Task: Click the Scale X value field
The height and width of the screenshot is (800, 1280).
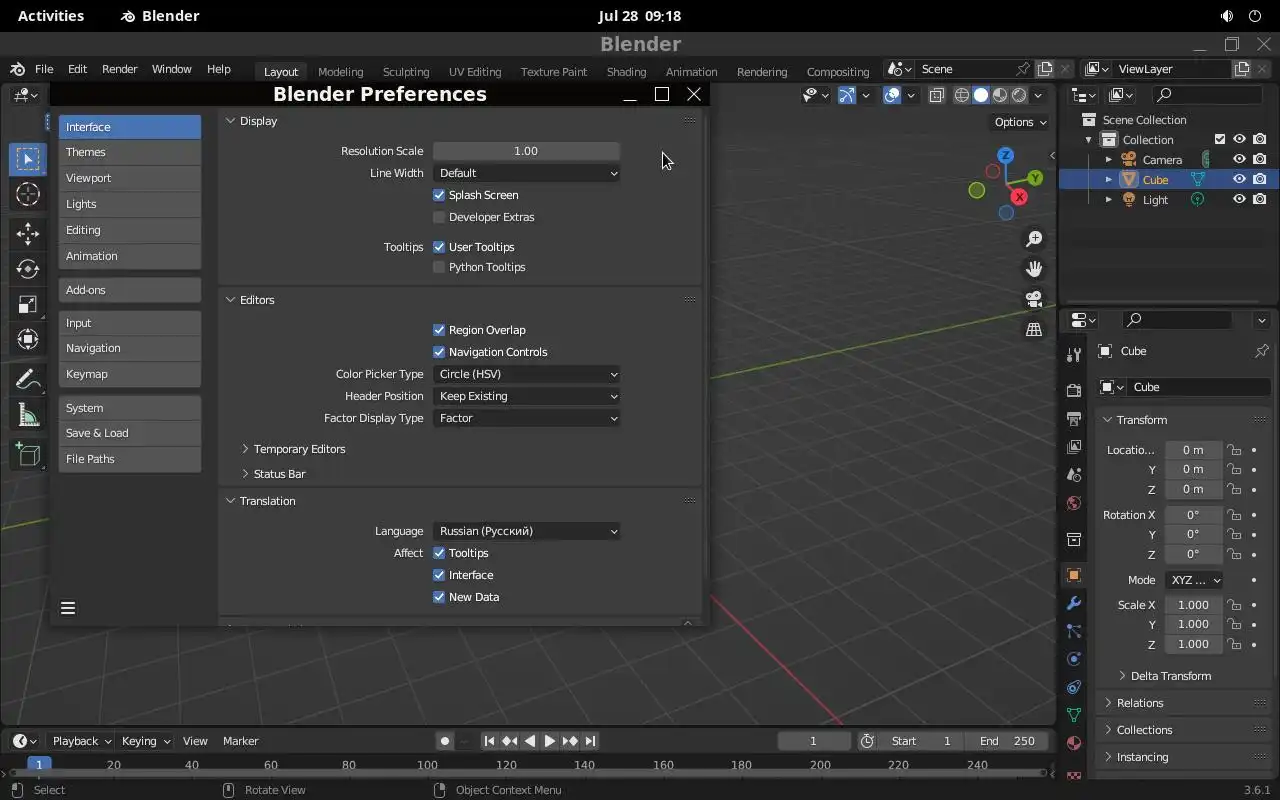Action: [1193, 605]
